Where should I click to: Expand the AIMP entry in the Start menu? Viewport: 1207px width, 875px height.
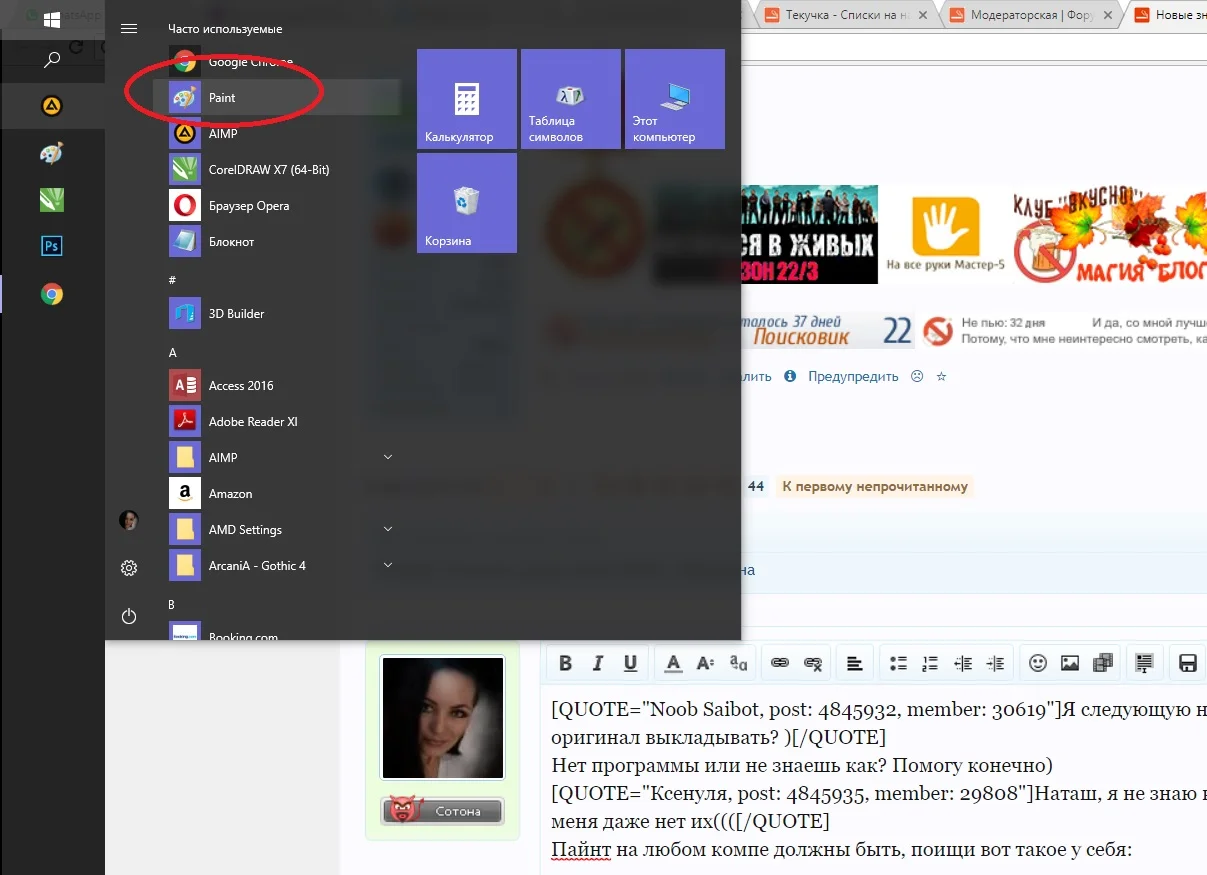pyautogui.click(x=387, y=457)
